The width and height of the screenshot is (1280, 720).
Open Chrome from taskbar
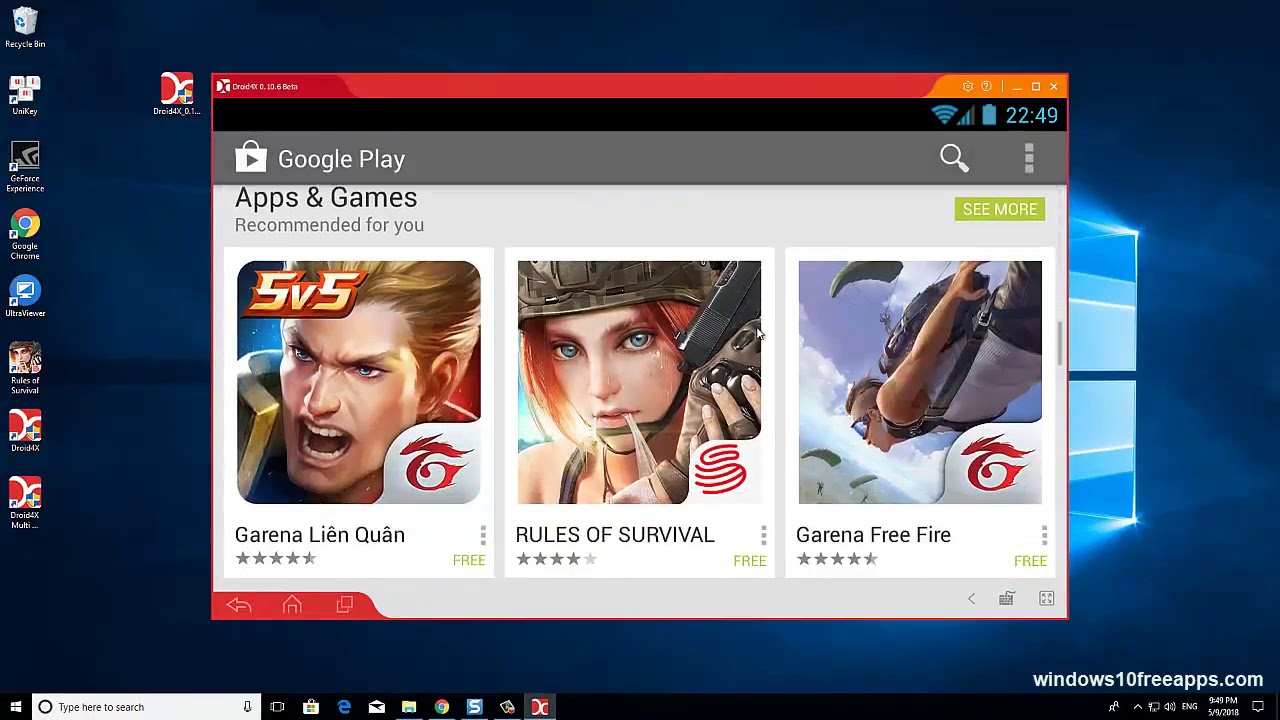441,707
